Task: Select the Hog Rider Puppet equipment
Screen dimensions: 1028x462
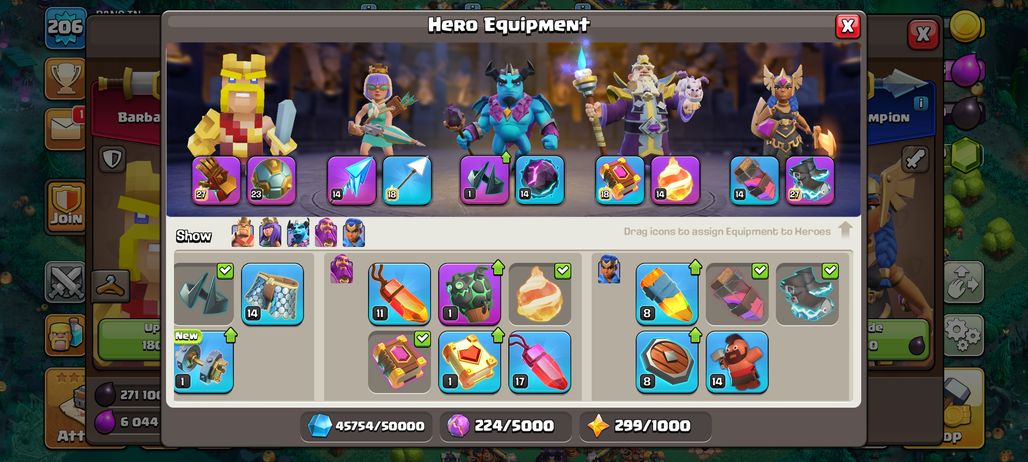Action: pos(737,362)
